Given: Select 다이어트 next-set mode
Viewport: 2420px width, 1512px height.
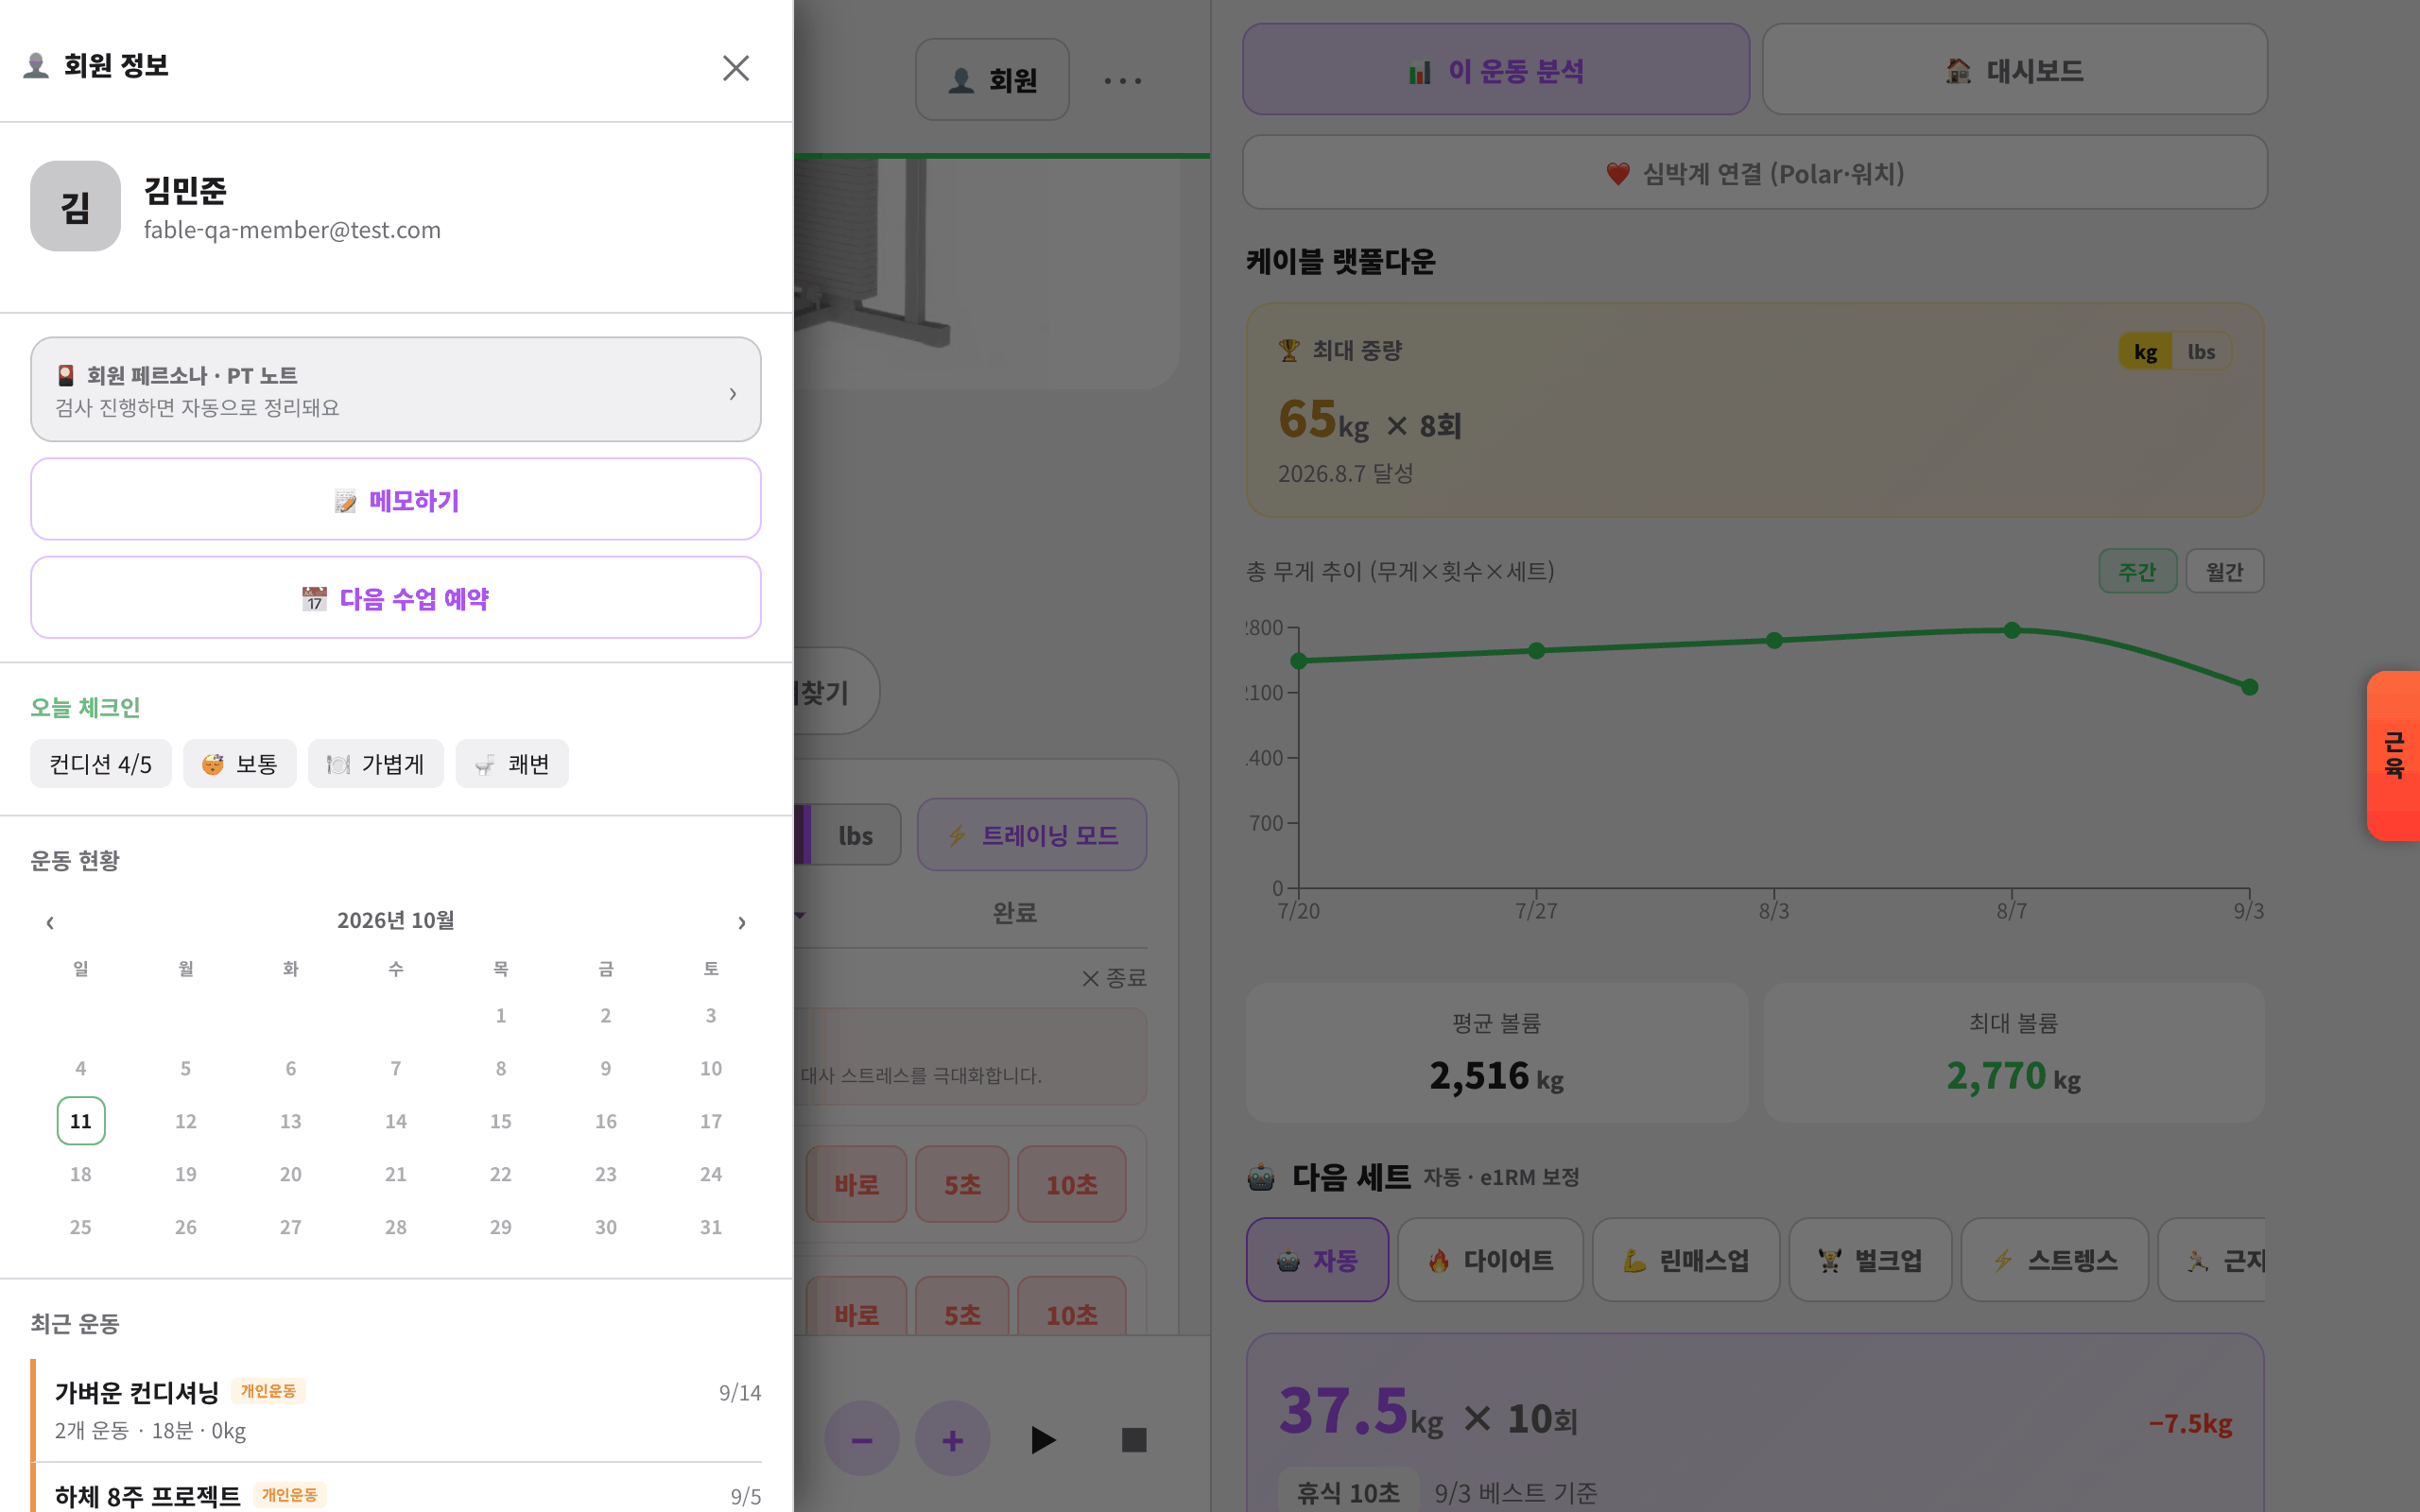Looking at the screenshot, I should coord(1490,1259).
